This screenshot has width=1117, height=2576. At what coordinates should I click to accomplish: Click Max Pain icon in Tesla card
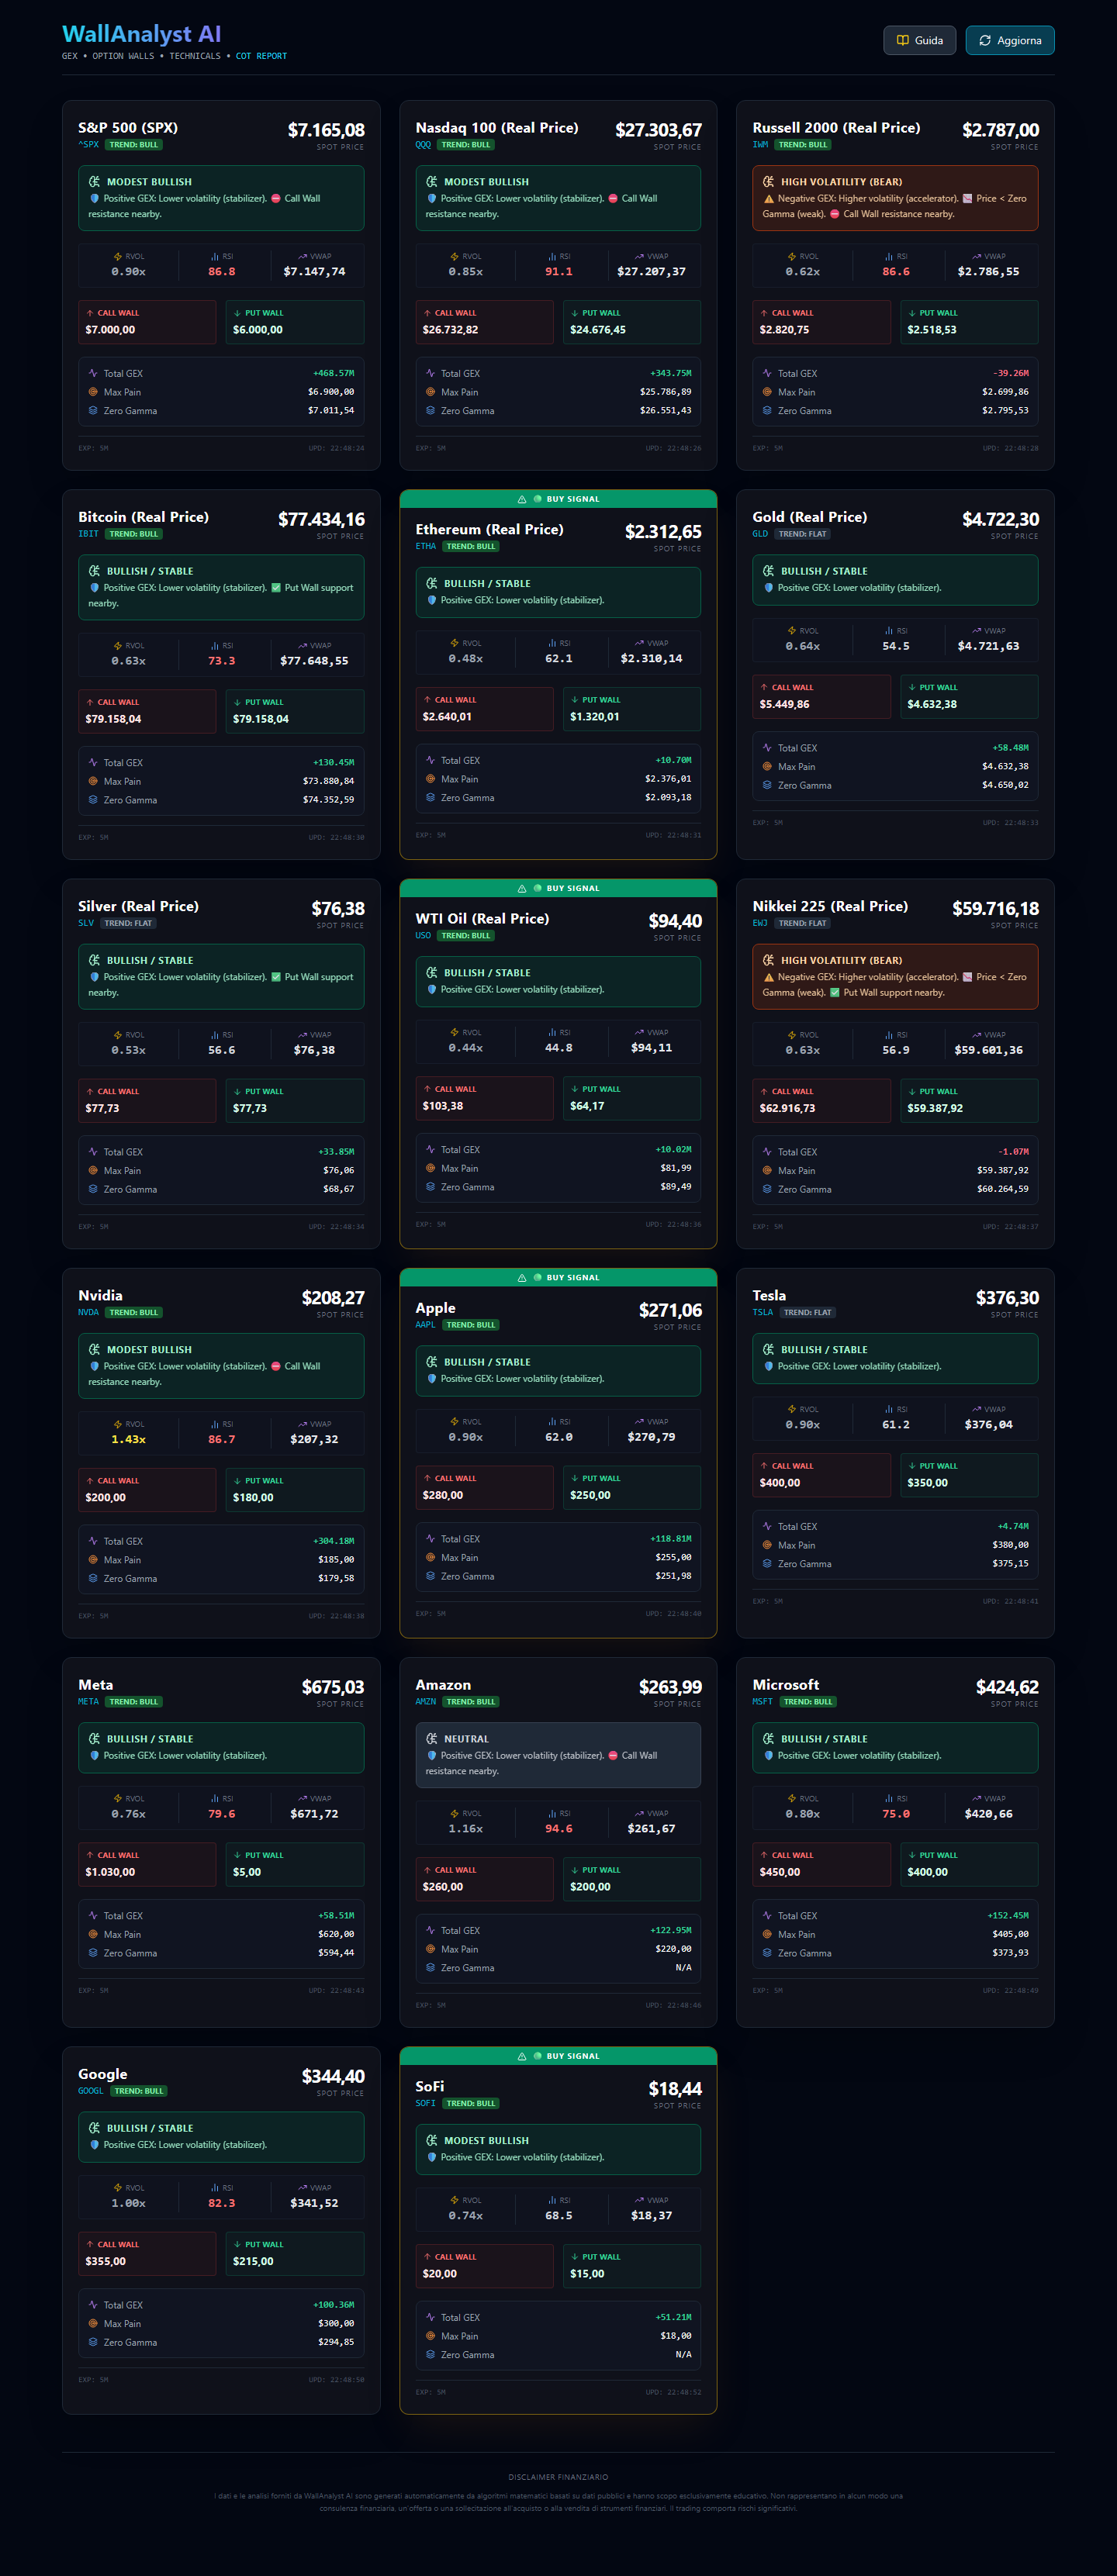tap(767, 1545)
